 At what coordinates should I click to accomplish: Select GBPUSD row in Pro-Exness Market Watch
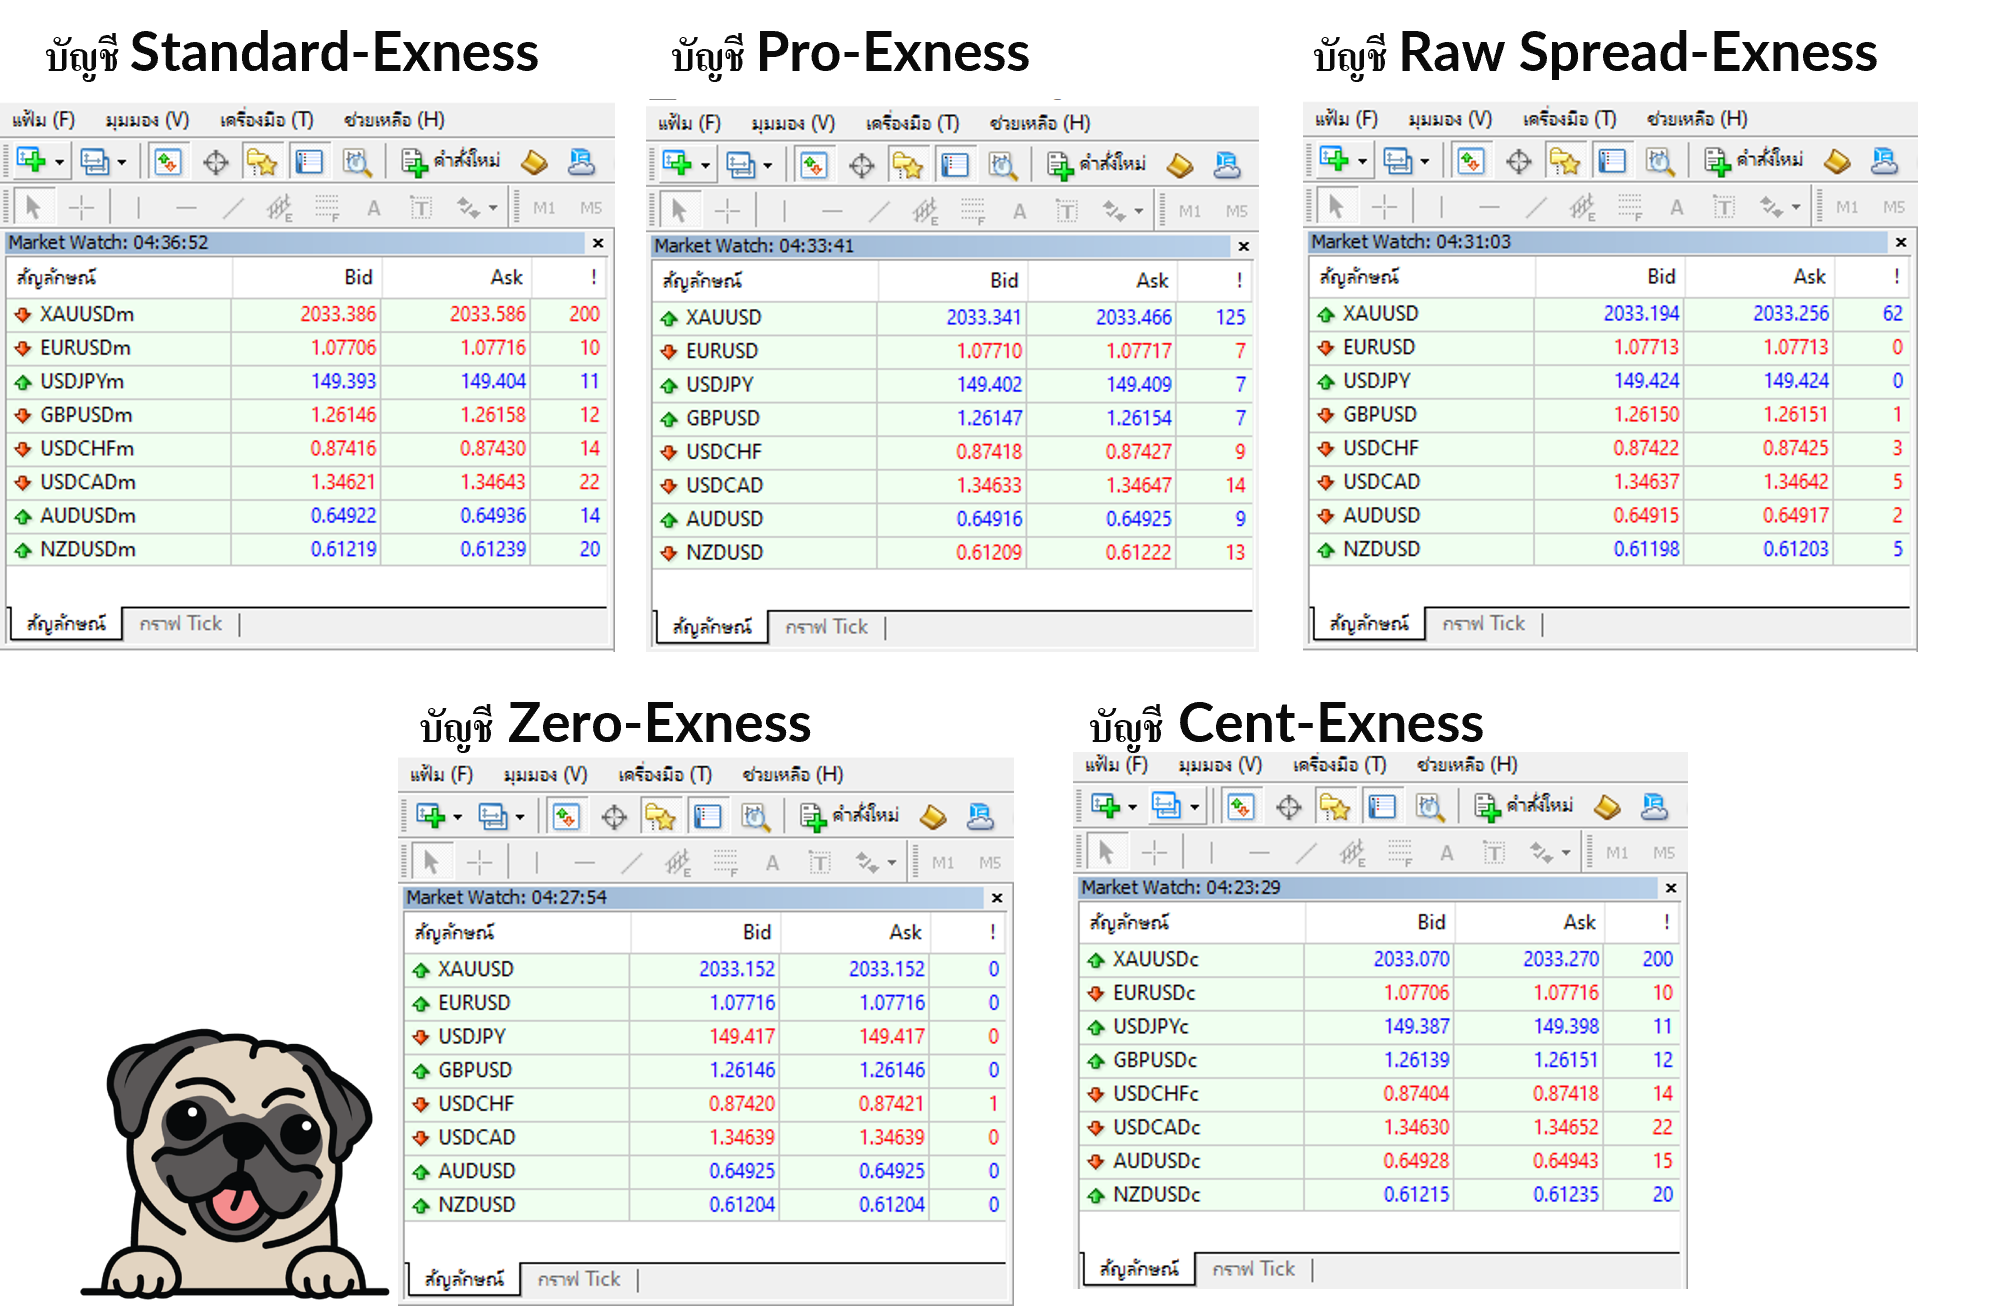[952, 418]
